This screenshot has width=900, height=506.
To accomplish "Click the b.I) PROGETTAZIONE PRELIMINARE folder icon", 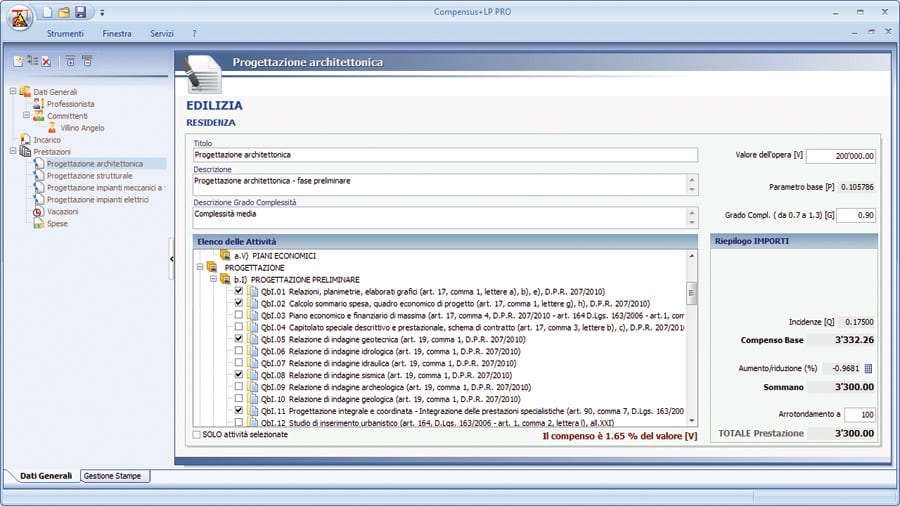I will coord(226,279).
